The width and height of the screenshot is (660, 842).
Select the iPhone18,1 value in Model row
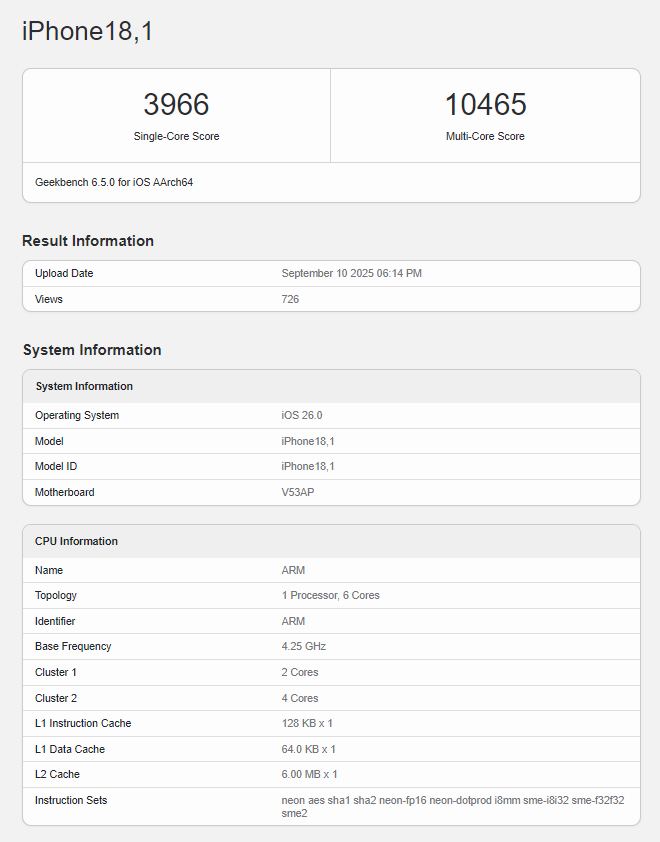coord(308,441)
